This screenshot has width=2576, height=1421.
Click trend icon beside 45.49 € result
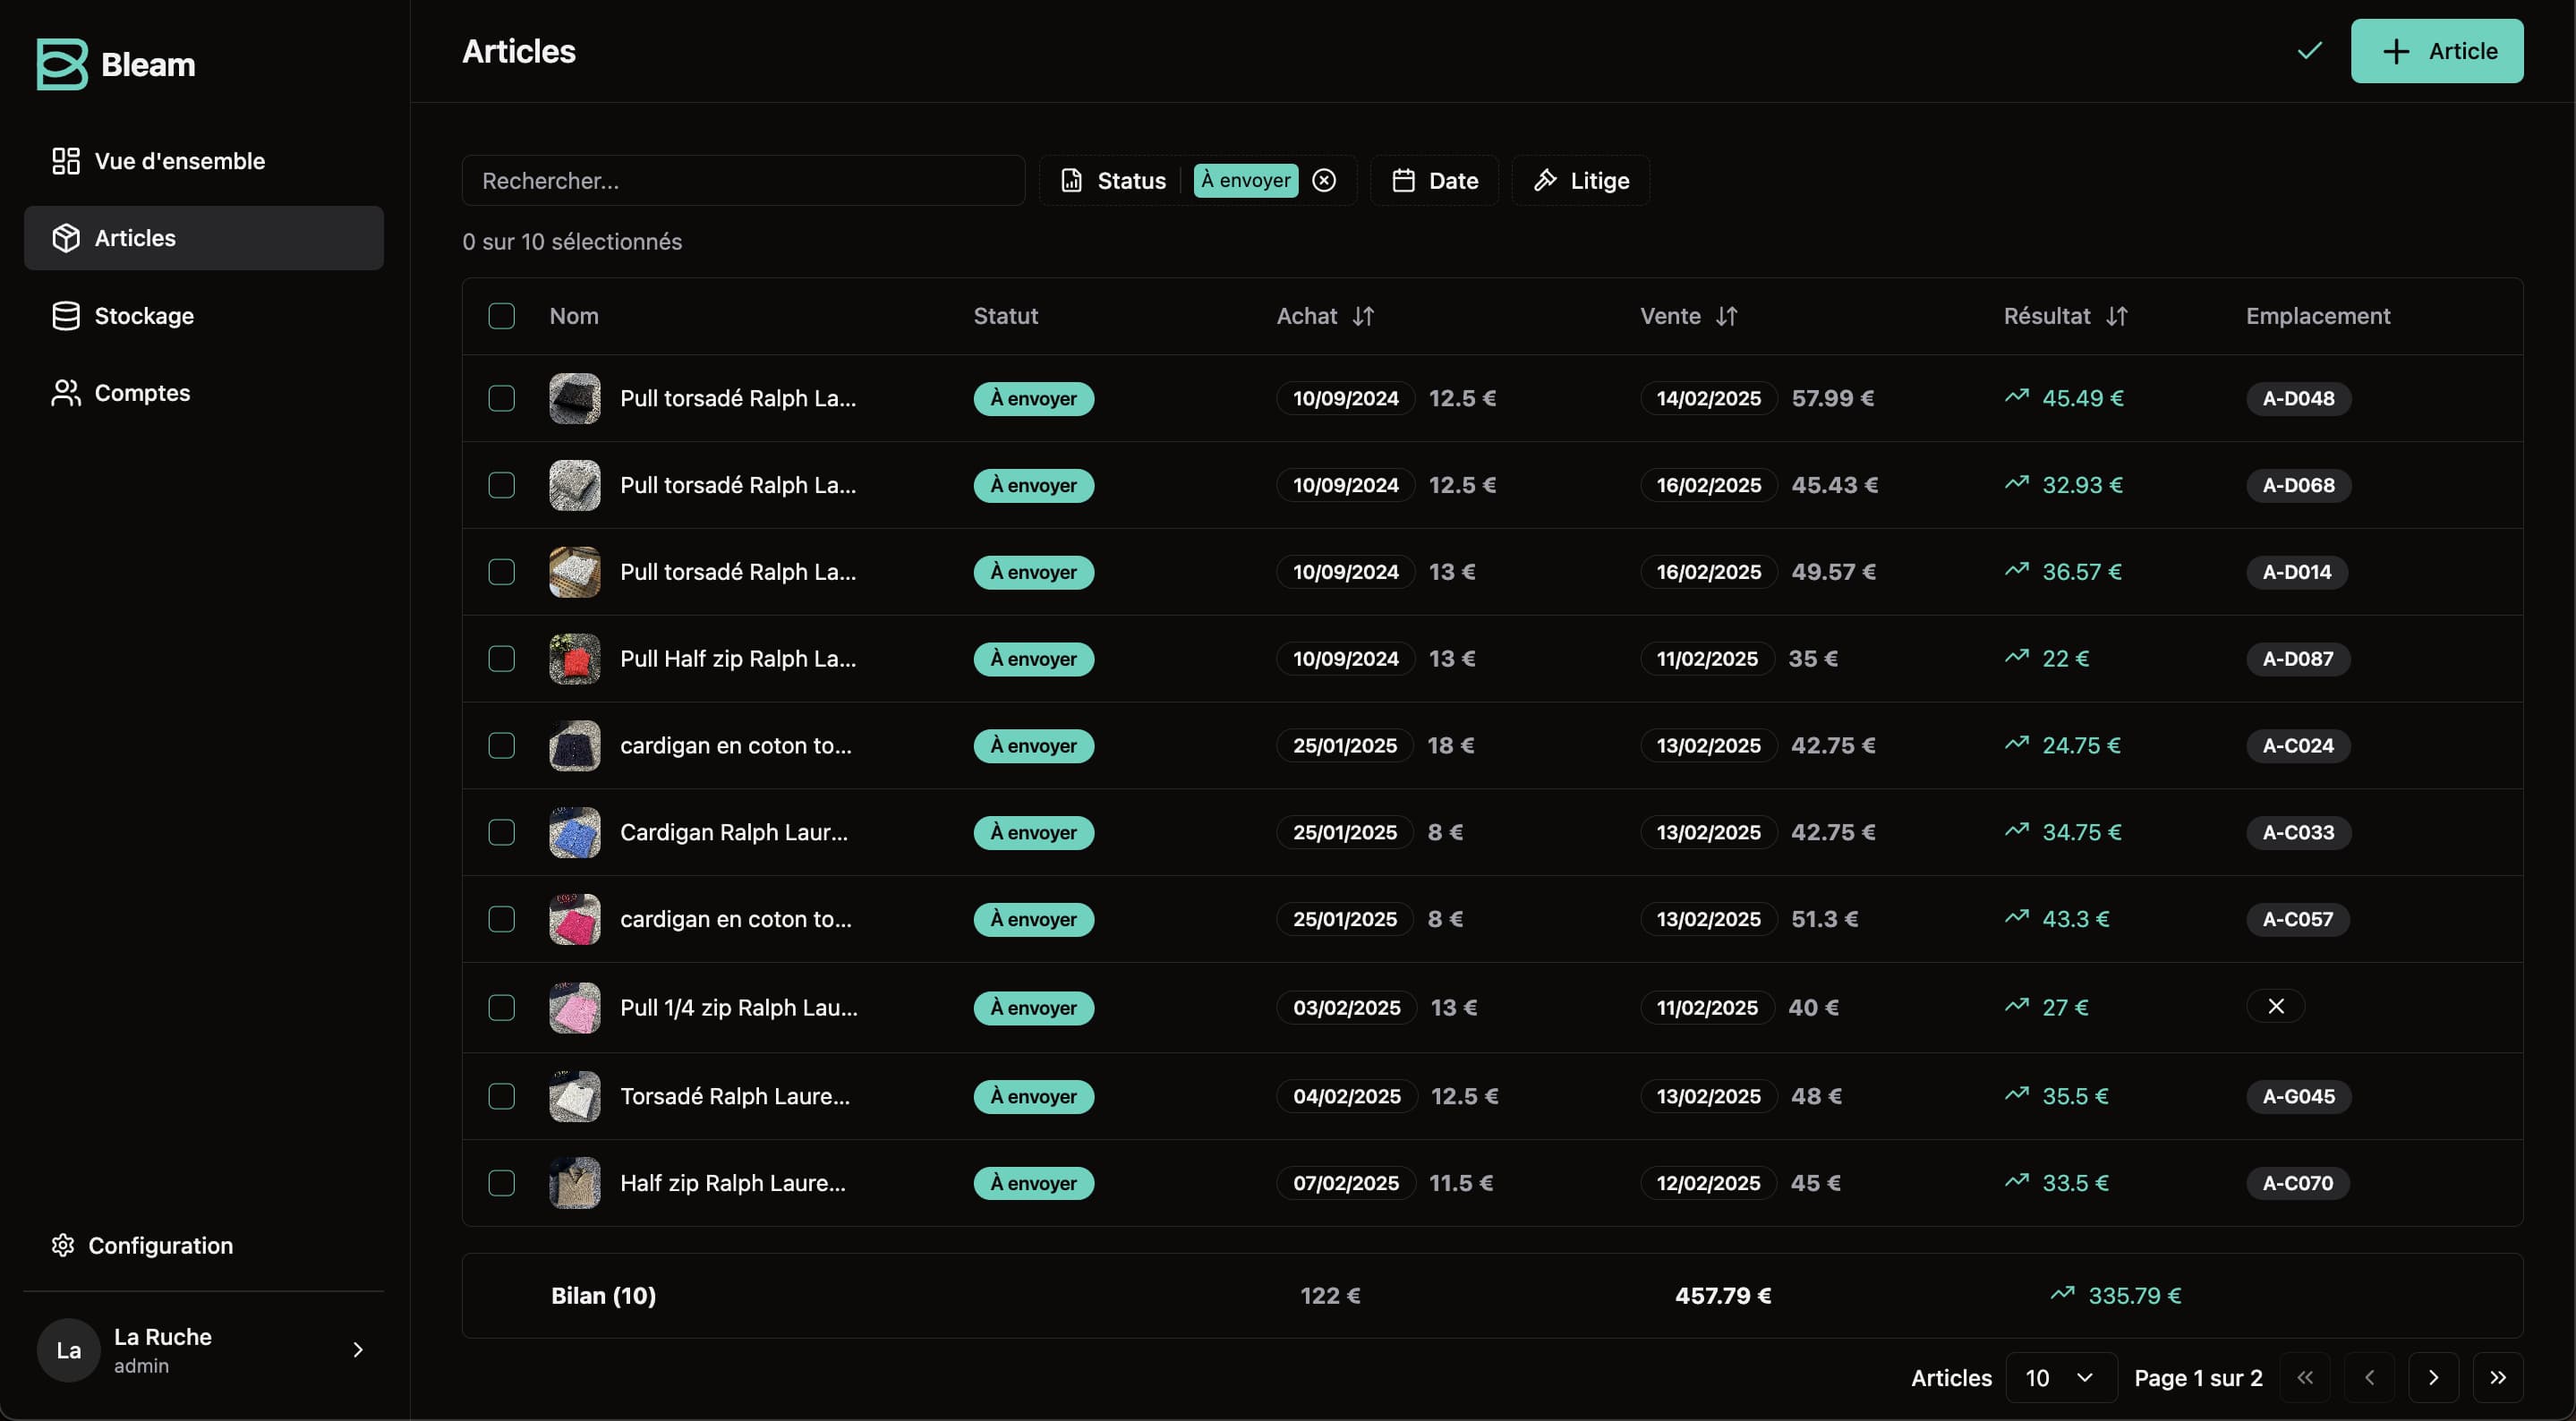click(x=2017, y=396)
